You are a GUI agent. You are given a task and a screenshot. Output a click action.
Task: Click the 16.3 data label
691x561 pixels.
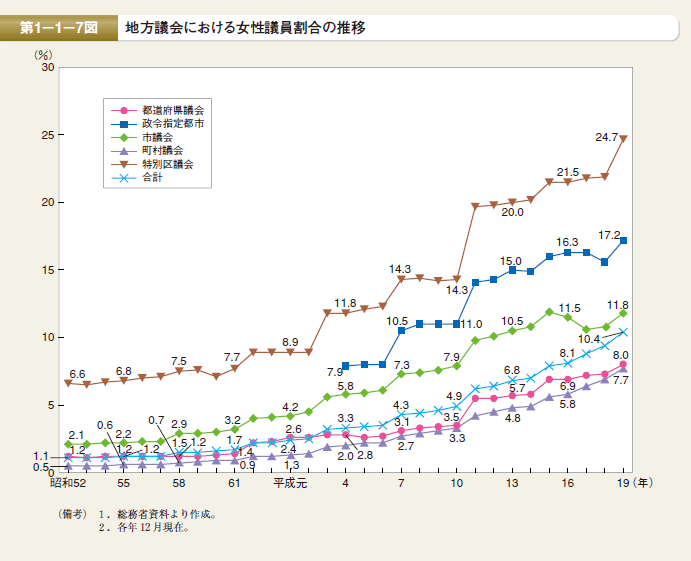pos(567,242)
